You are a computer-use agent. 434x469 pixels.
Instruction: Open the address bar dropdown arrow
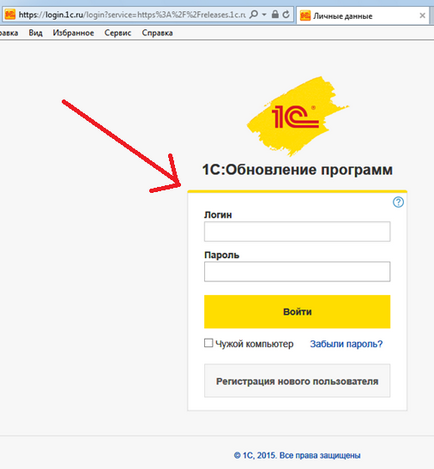pos(264,14)
